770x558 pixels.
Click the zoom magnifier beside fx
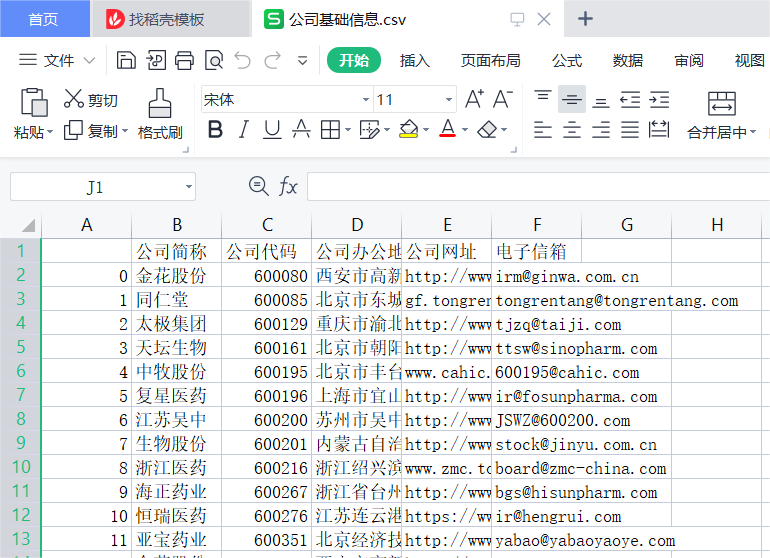point(258,187)
